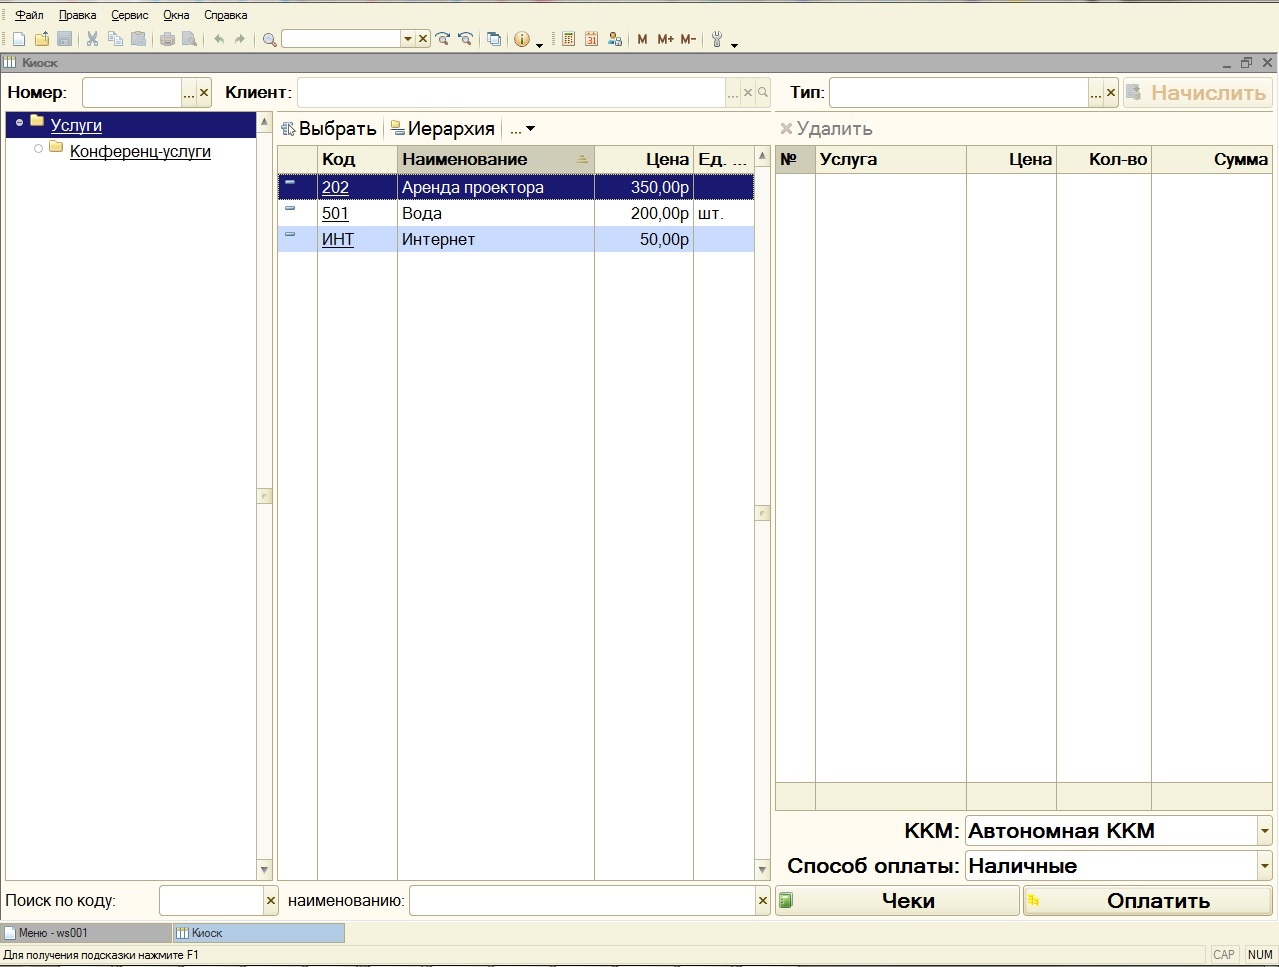Viewport: 1279px width, 967px height.
Task: Clear the Тип field with X
Action: pos(1110,92)
